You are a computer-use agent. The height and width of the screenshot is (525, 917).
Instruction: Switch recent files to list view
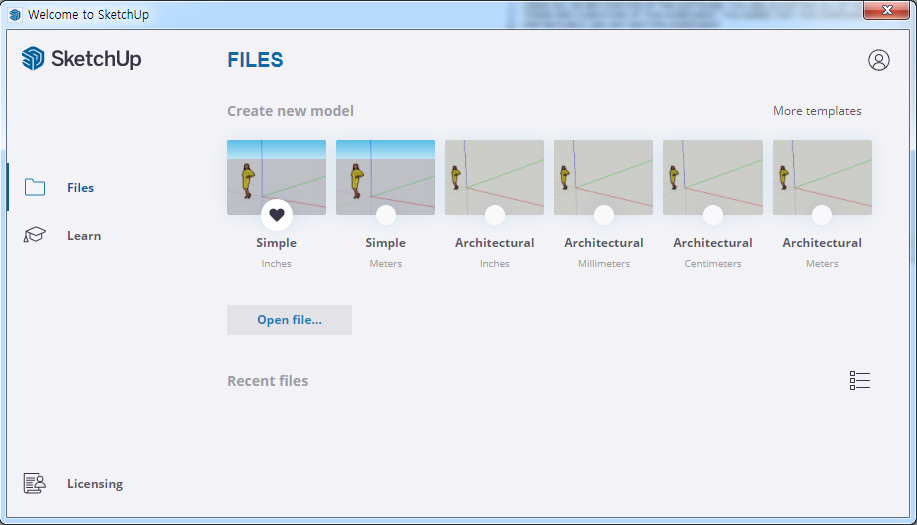point(860,381)
